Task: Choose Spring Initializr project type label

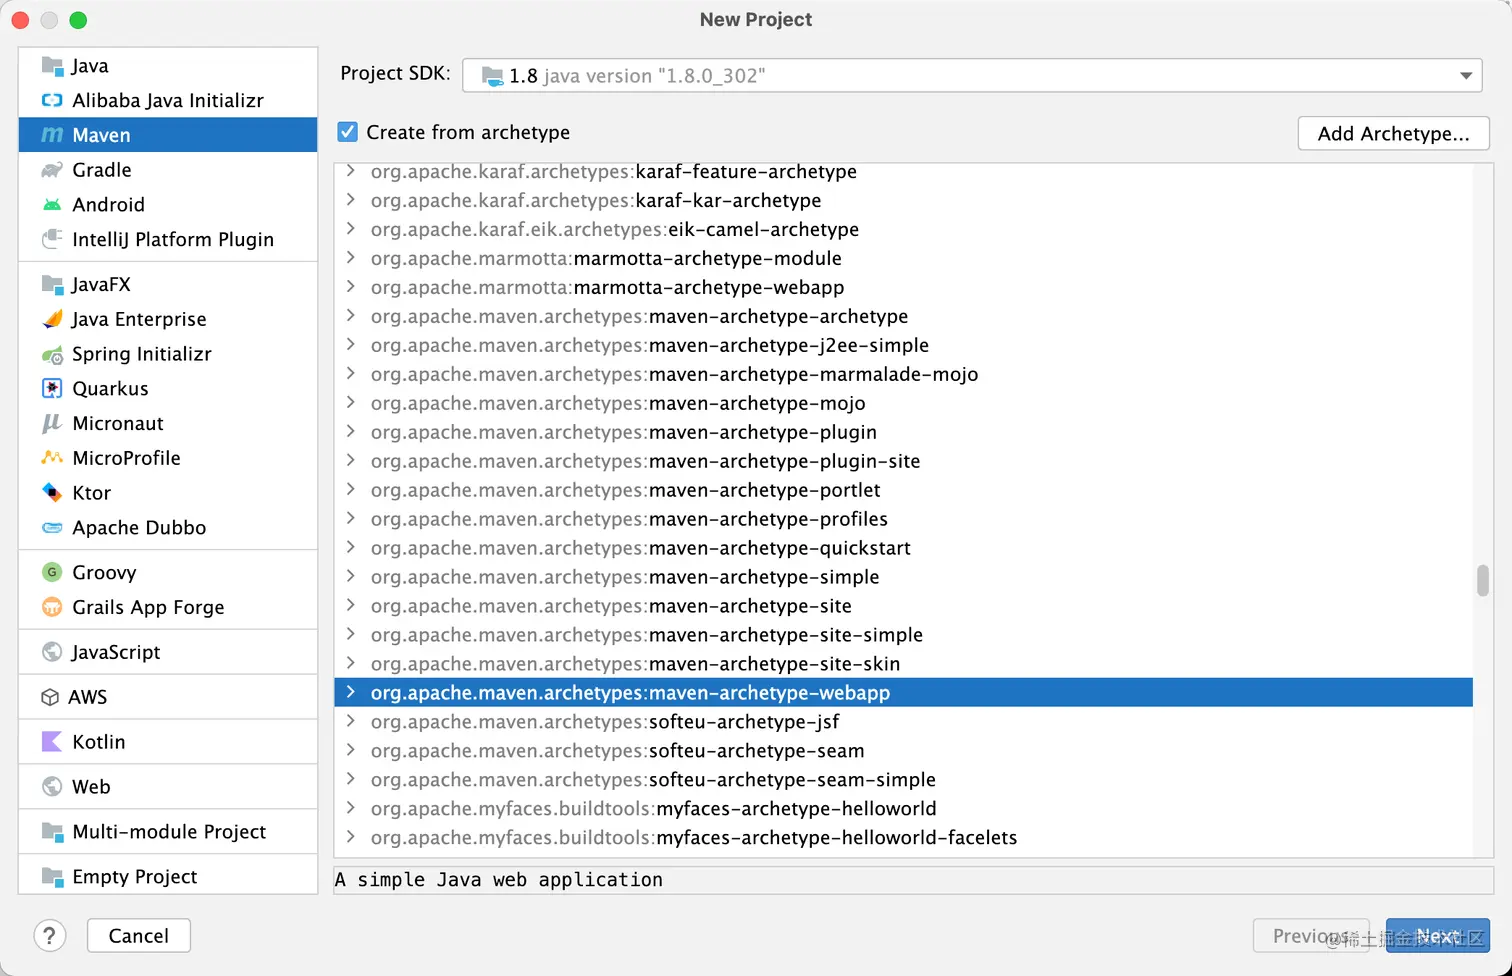Action: coord(142,354)
